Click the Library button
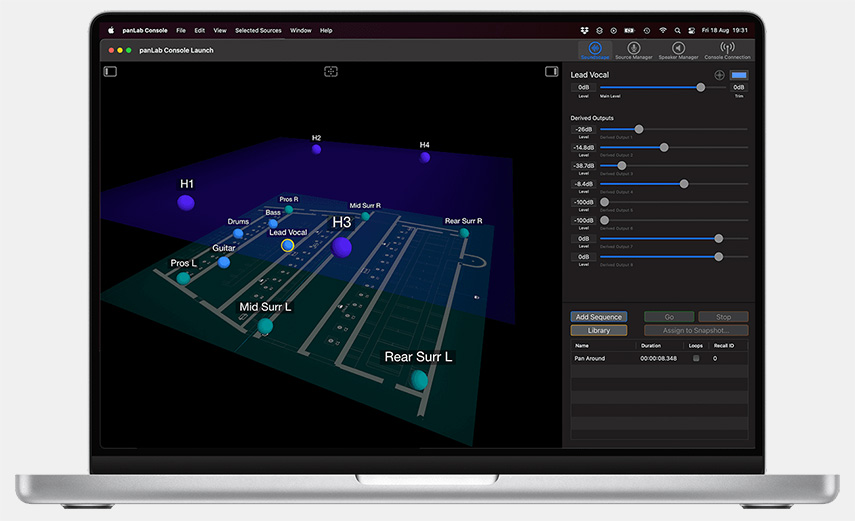This screenshot has width=855, height=521. point(599,331)
